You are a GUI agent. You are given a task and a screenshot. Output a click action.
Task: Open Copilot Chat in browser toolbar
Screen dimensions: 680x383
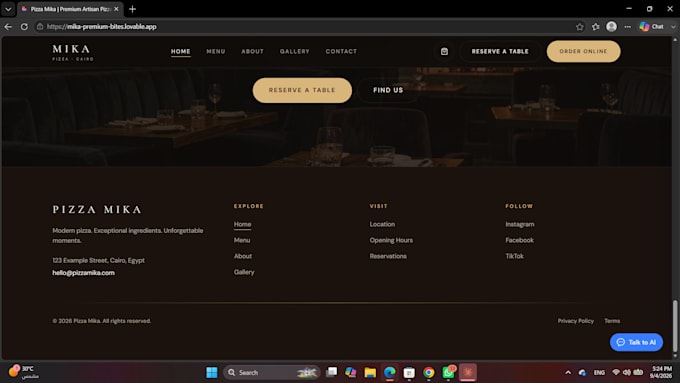[652, 26]
